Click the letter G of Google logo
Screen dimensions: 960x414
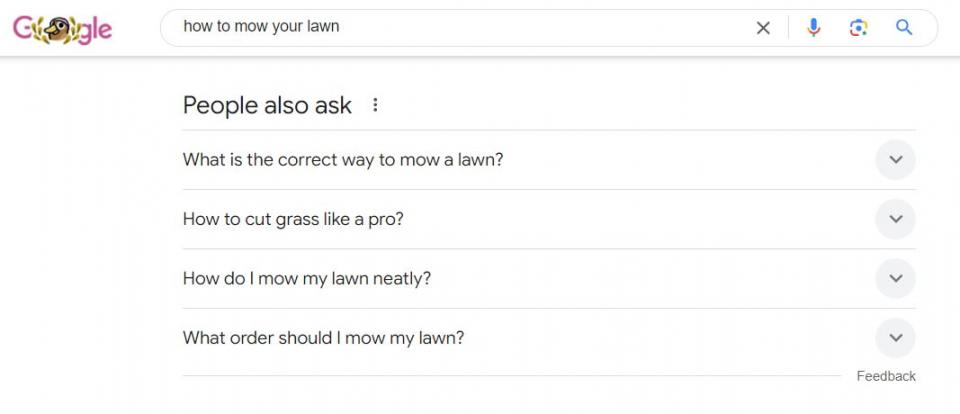[x=23, y=28]
